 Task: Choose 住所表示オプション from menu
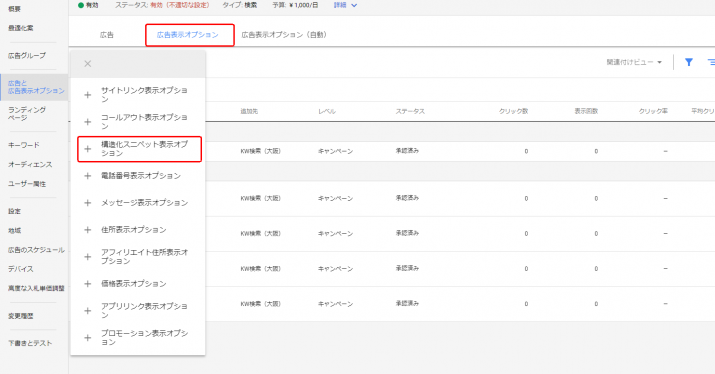(x=138, y=230)
